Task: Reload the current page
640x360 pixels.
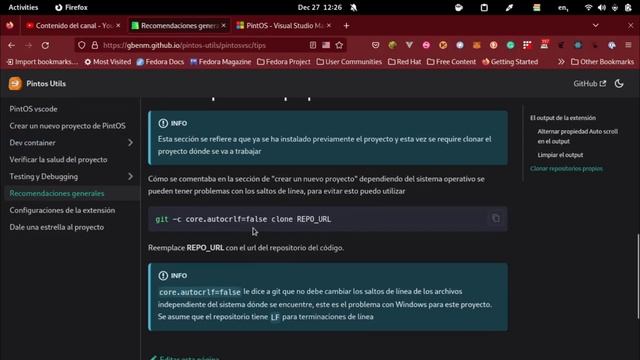Action: [x=45, y=45]
